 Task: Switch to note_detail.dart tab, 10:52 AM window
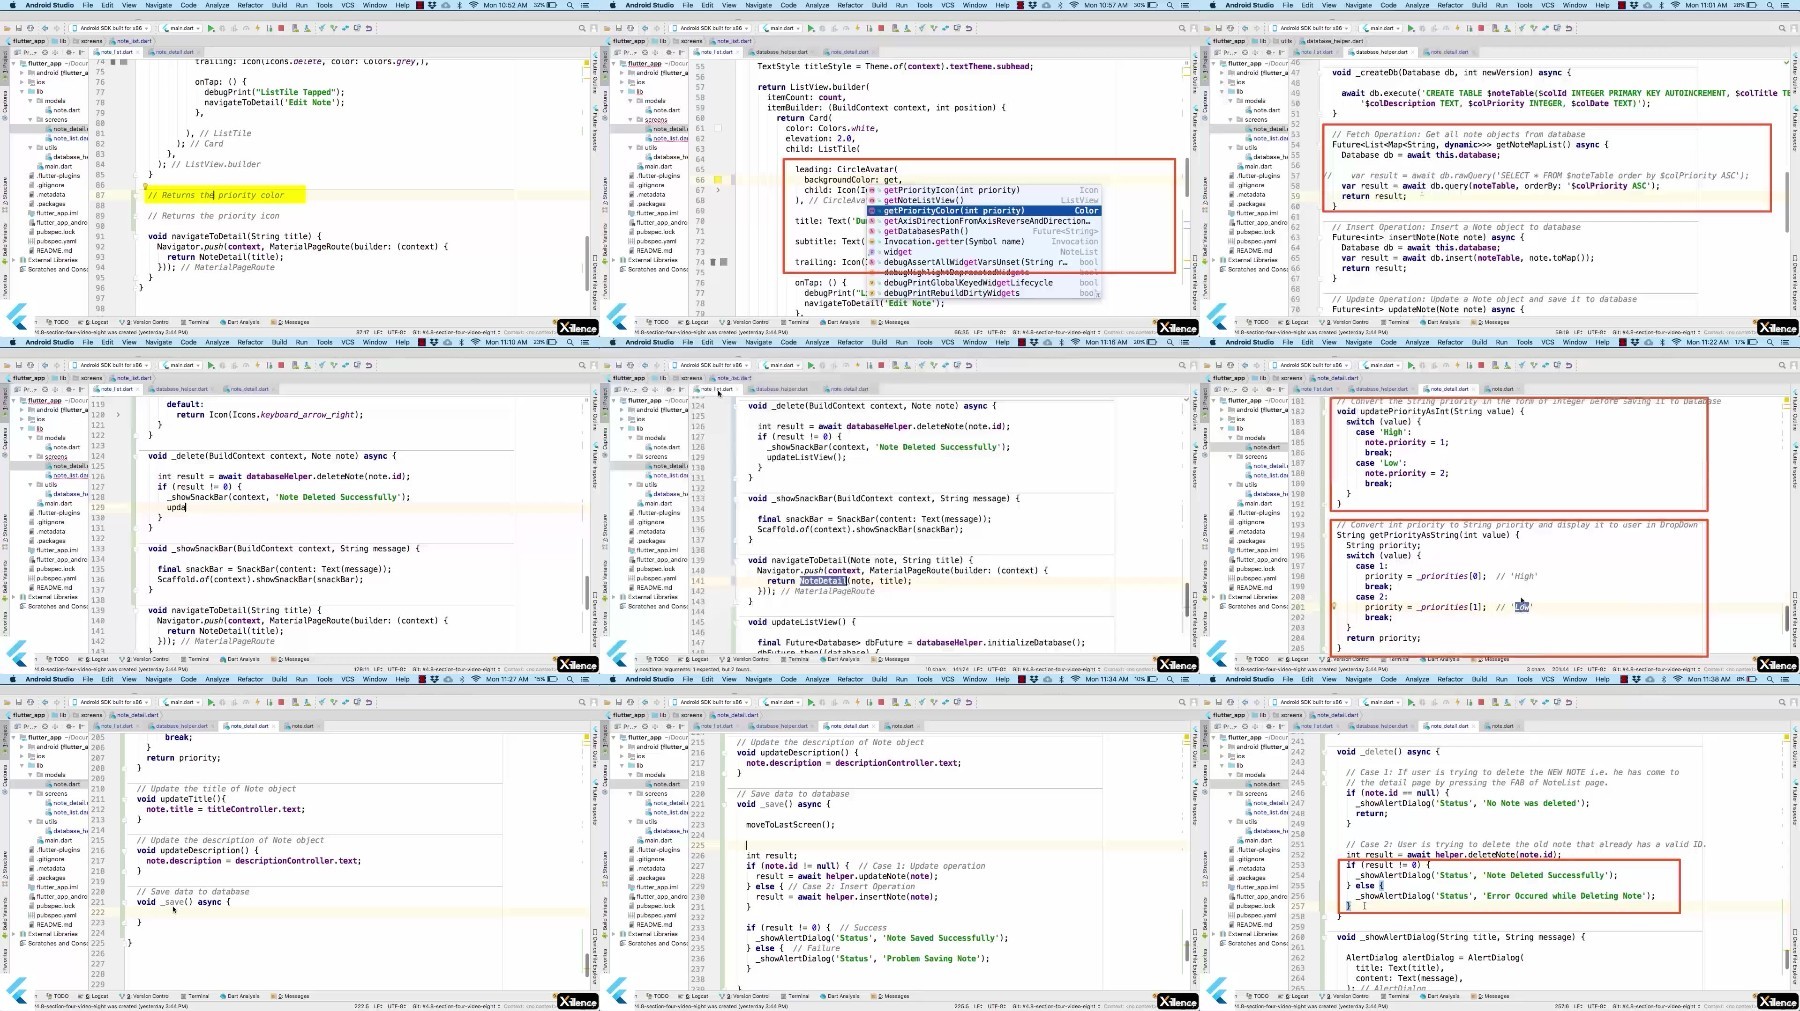(172, 52)
